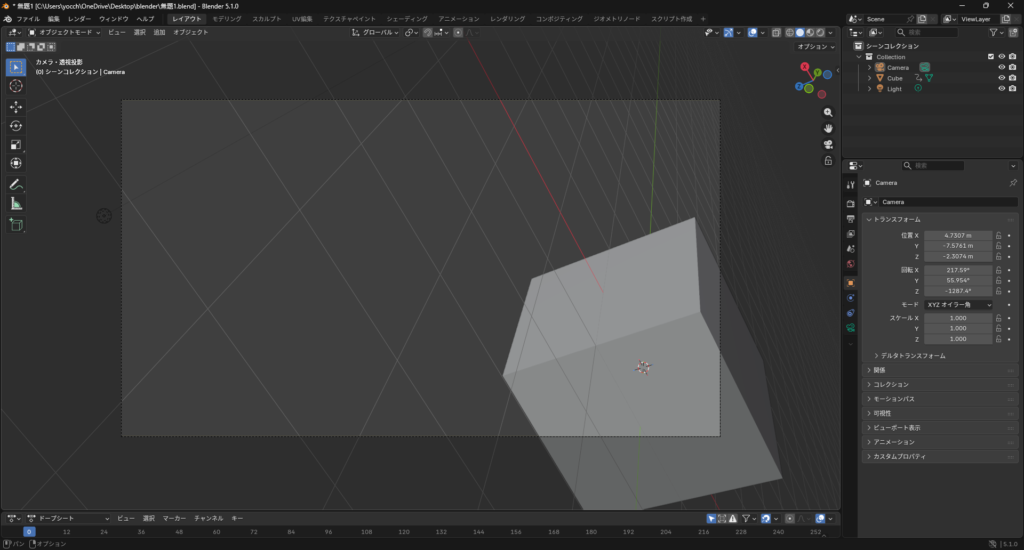Open the XYZ オイラー角 rotation mode dropdown
Image resolution: width=1024 pixels, height=550 pixels.
tap(958, 304)
